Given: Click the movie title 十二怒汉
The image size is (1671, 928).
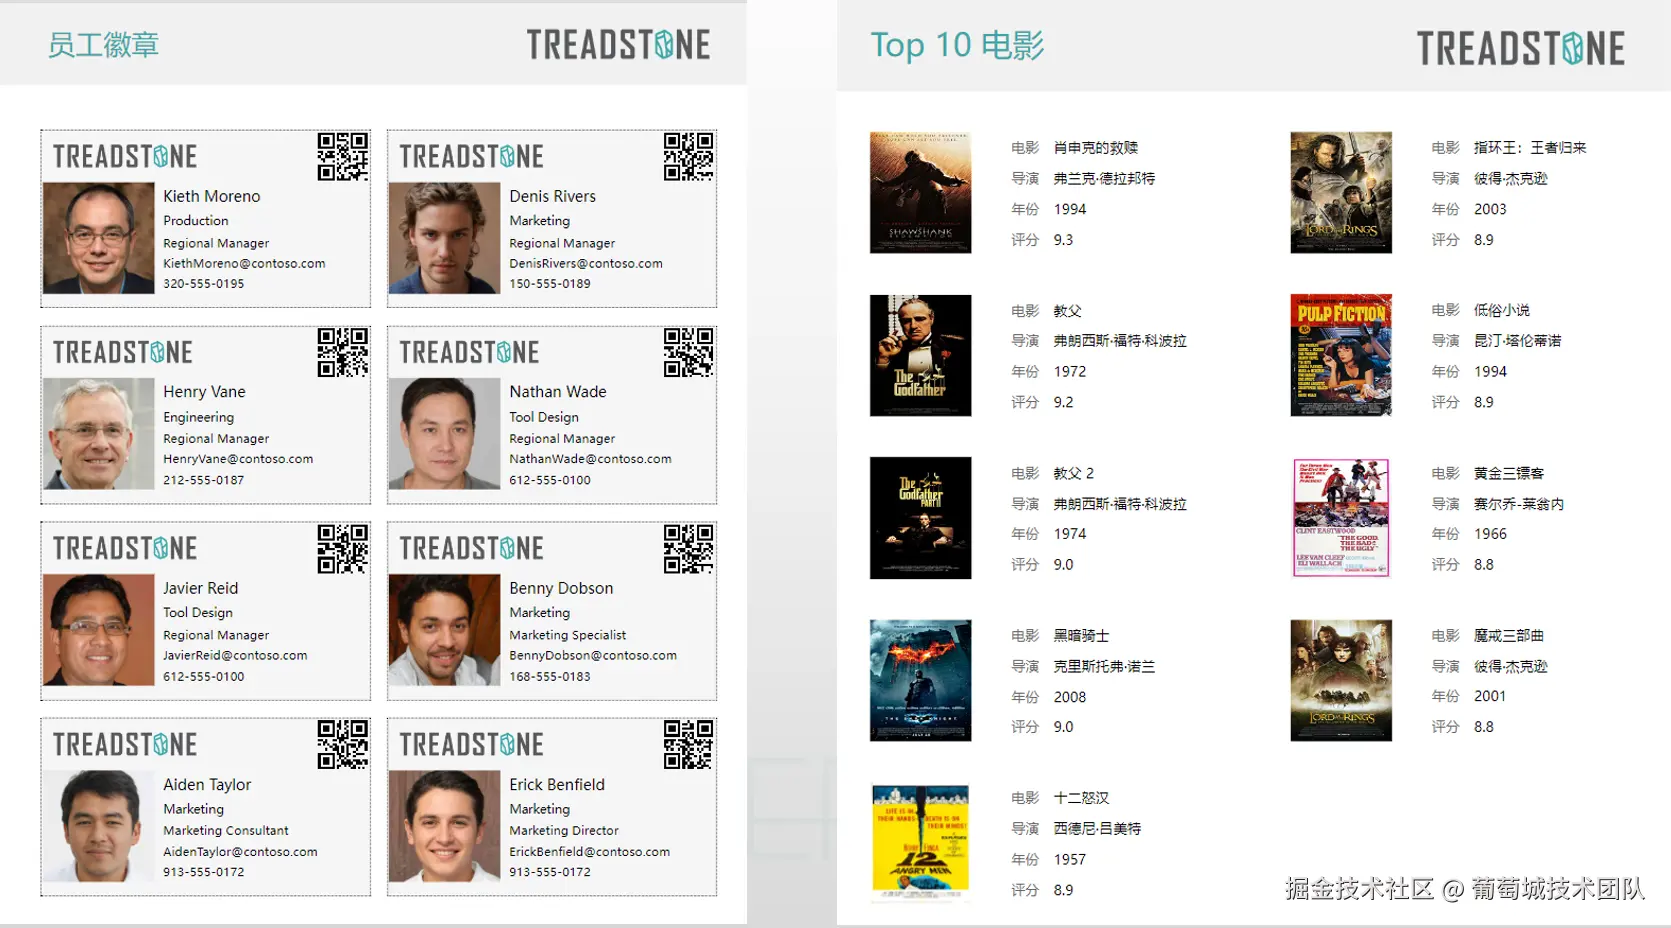Looking at the screenshot, I should pos(1081,798).
